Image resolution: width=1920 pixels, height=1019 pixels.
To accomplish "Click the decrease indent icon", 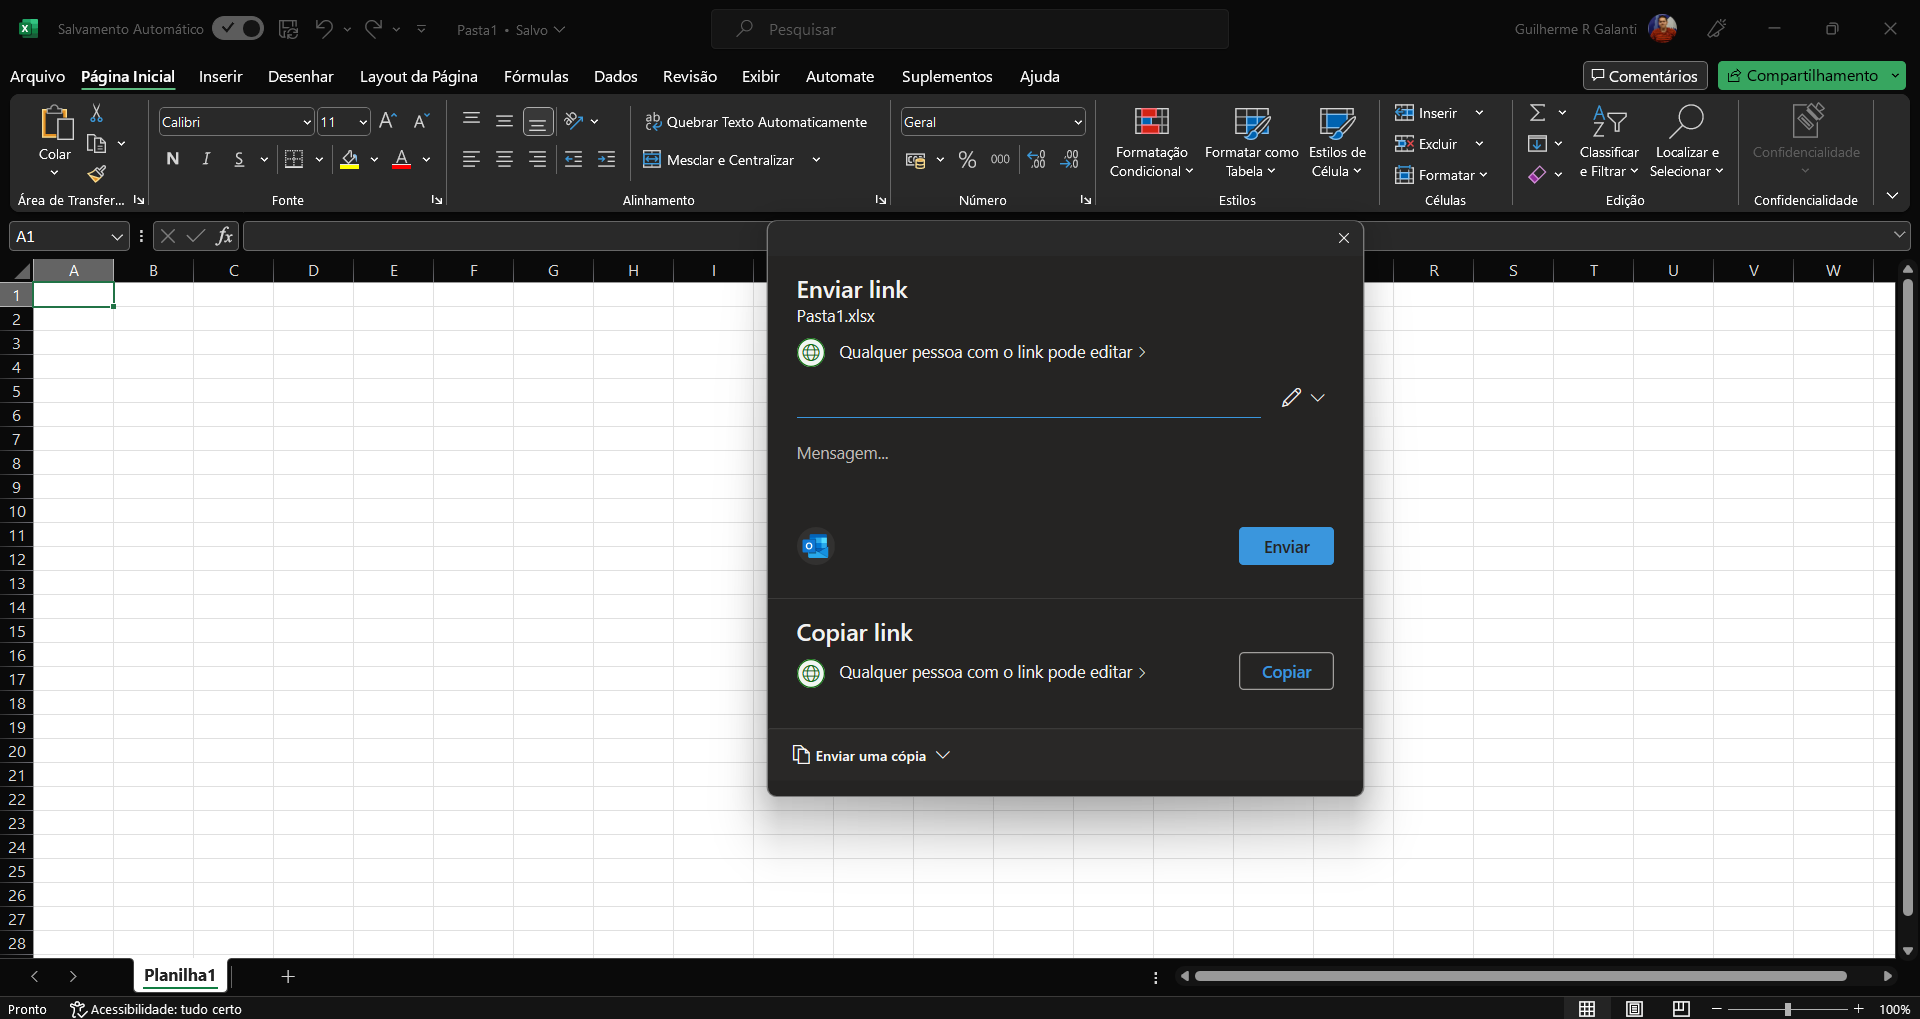I will point(573,159).
